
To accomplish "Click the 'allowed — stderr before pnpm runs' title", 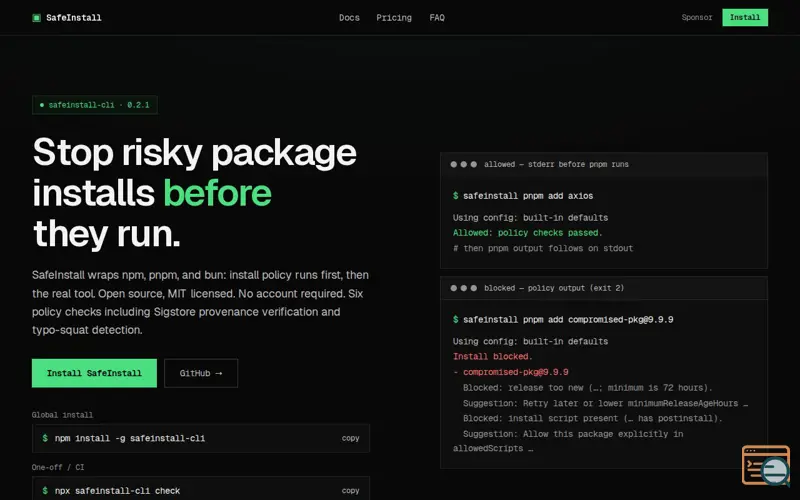I will [x=556, y=164].
